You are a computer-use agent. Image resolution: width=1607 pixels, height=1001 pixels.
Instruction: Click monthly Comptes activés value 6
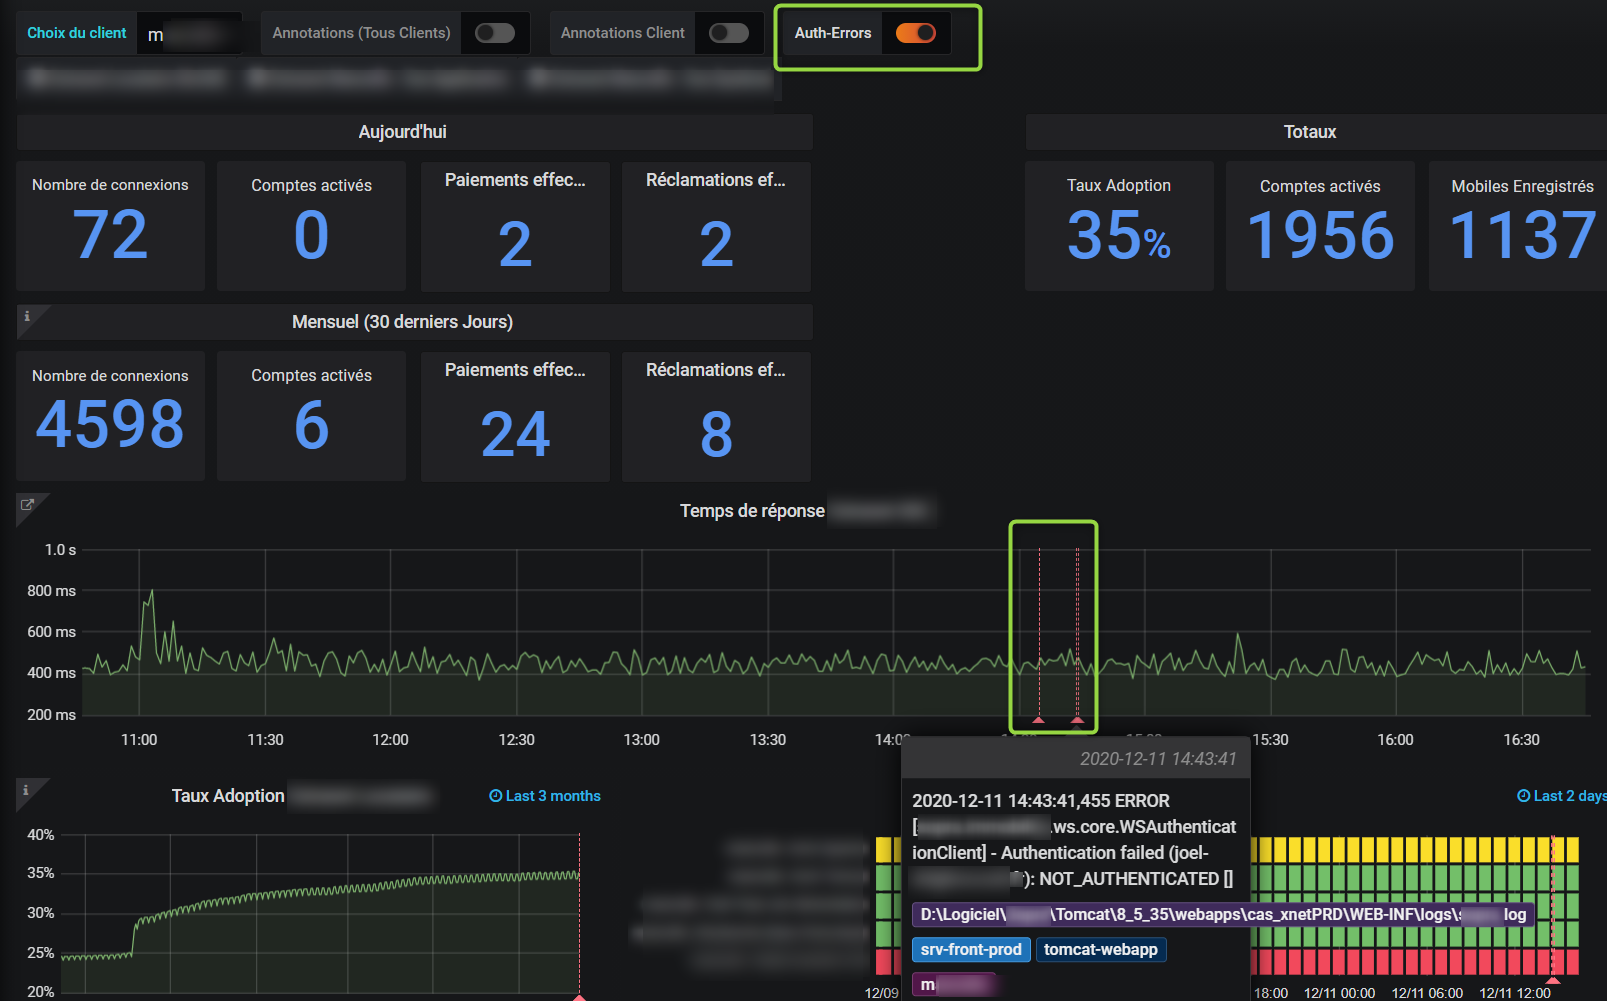(x=311, y=425)
